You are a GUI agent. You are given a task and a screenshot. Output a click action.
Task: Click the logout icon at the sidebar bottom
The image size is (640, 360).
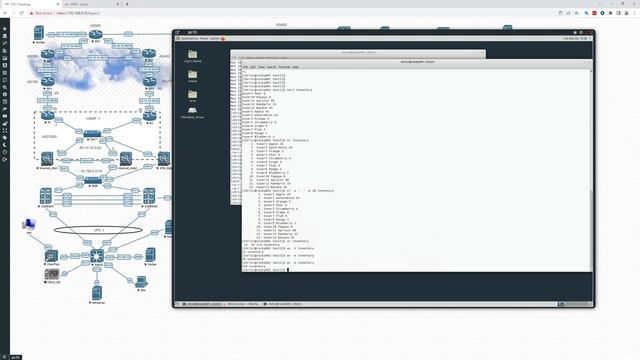(x=4, y=160)
